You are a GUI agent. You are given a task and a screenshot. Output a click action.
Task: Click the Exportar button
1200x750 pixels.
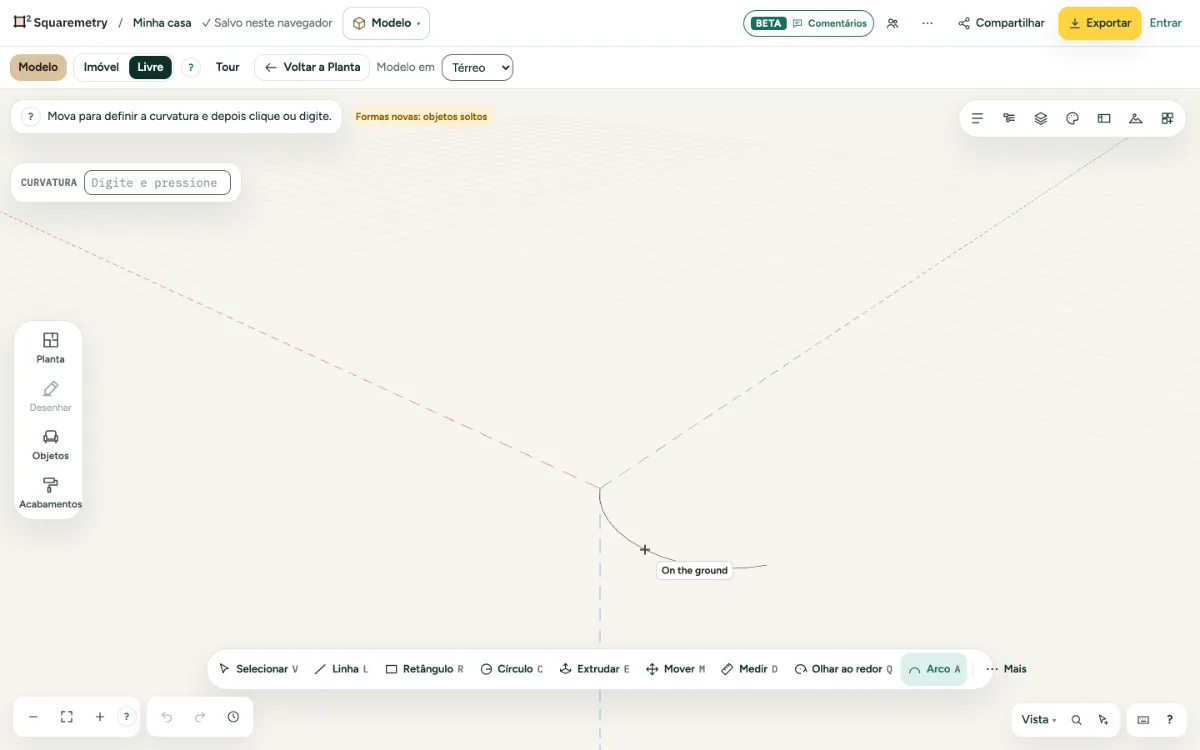(1100, 23)
